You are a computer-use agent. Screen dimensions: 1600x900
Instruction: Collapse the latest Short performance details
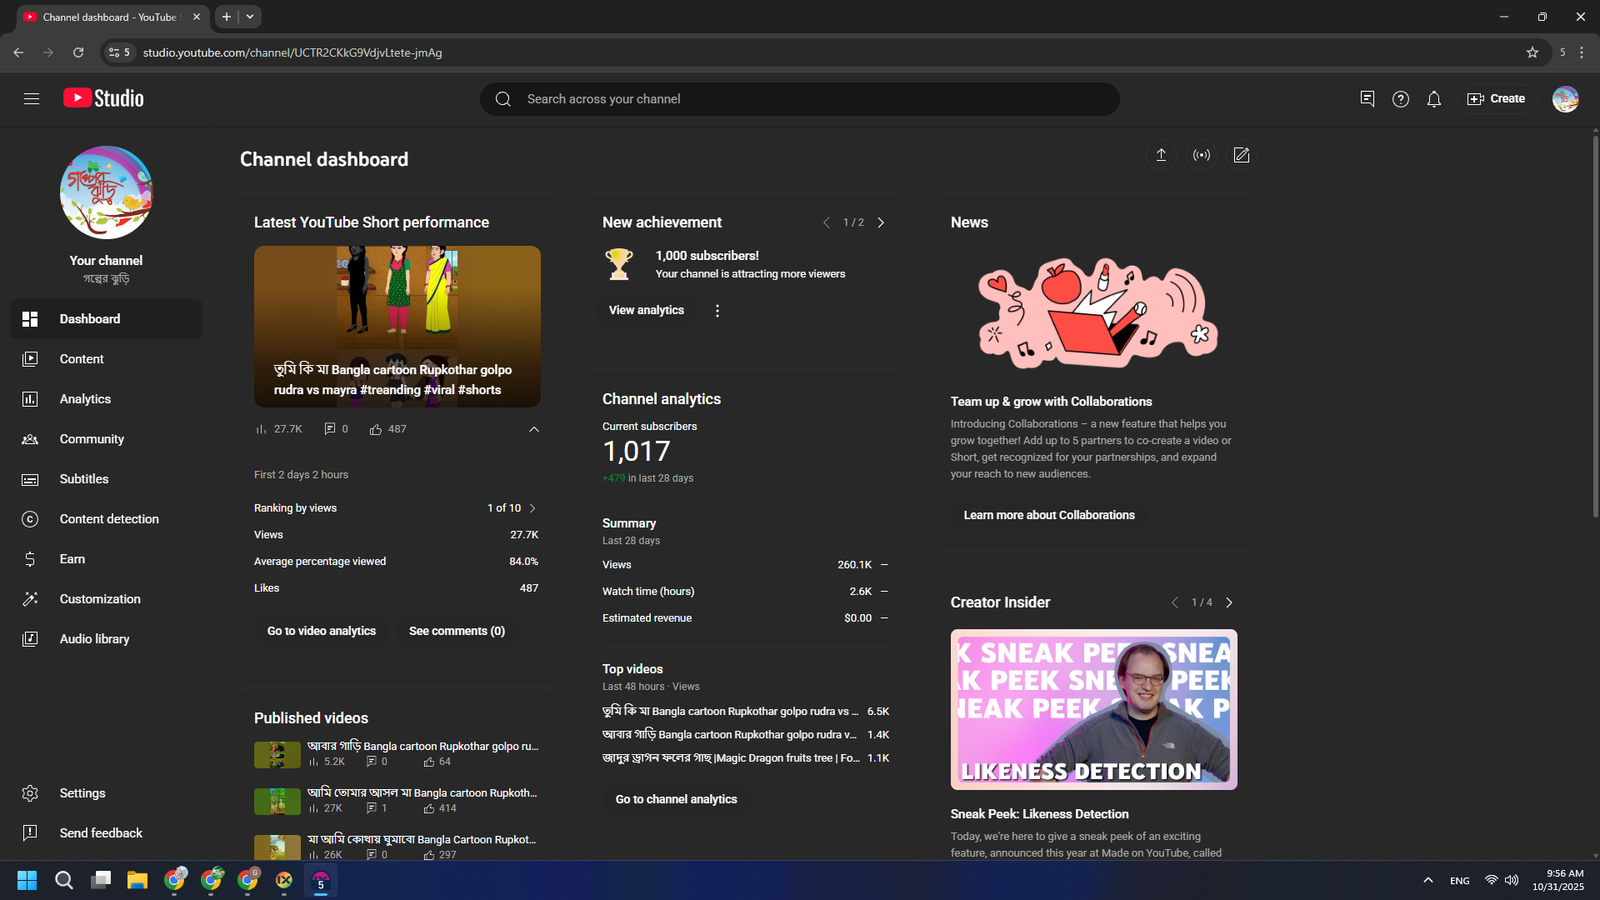[x=534, y=429]
